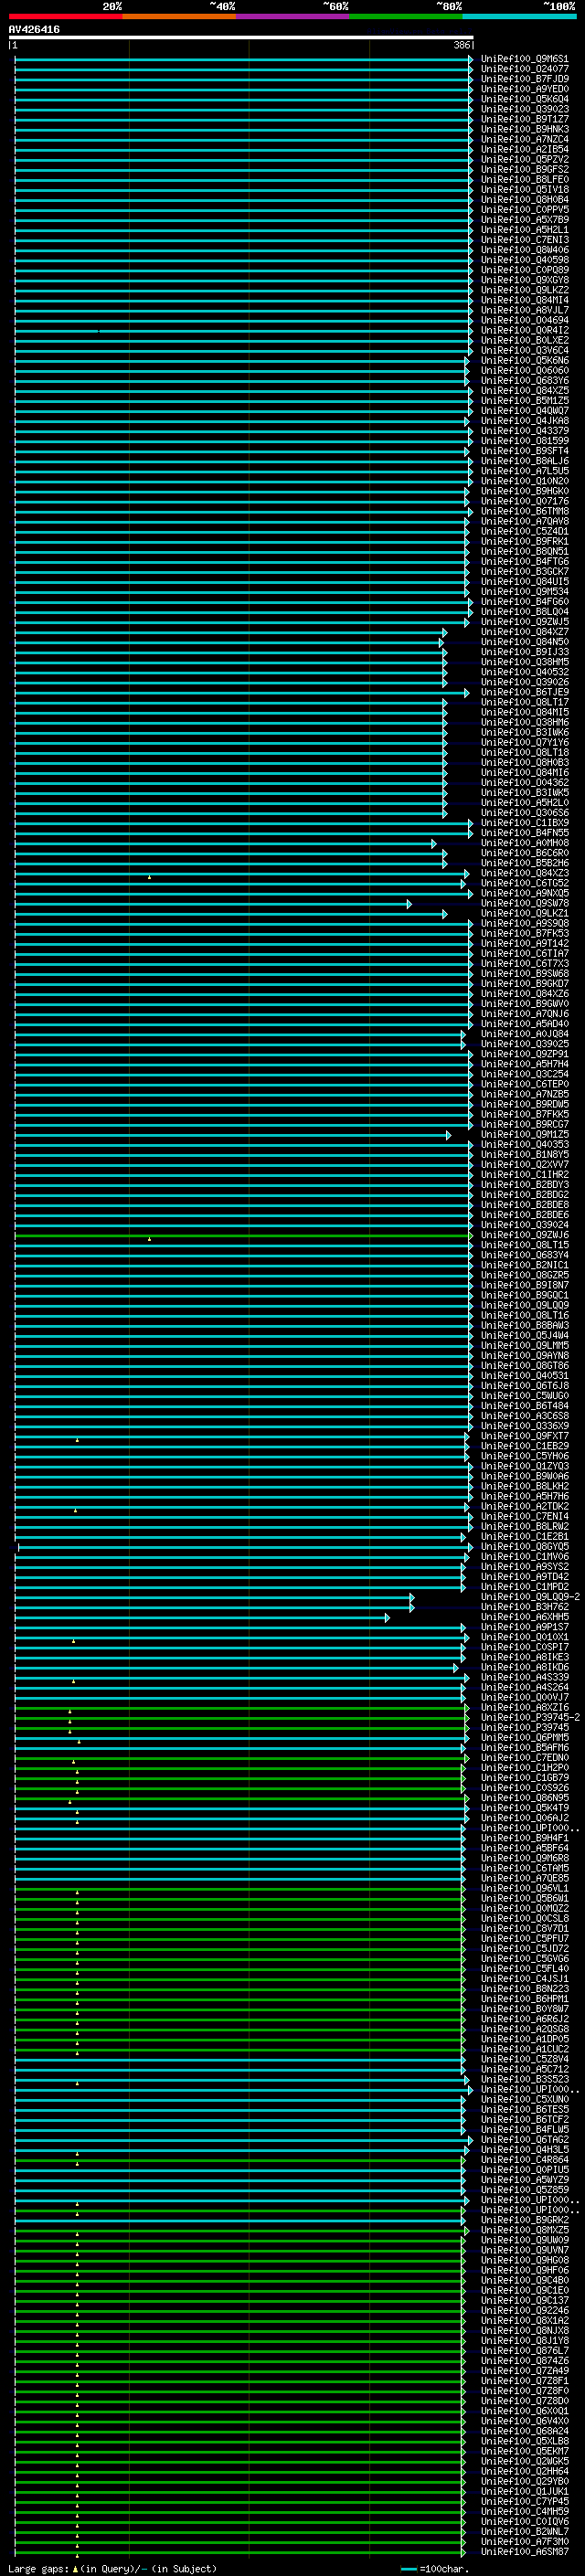Screen dimensions: 585x2576
Task: Select the UniRef100_P39745-2 label
Action: (x=530, y=1718)
